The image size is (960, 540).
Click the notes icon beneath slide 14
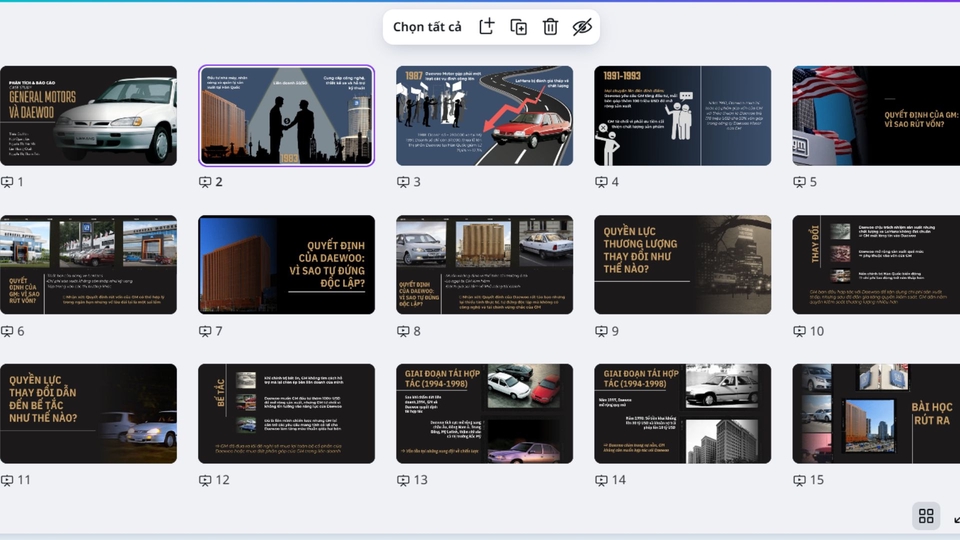[602, 480]
